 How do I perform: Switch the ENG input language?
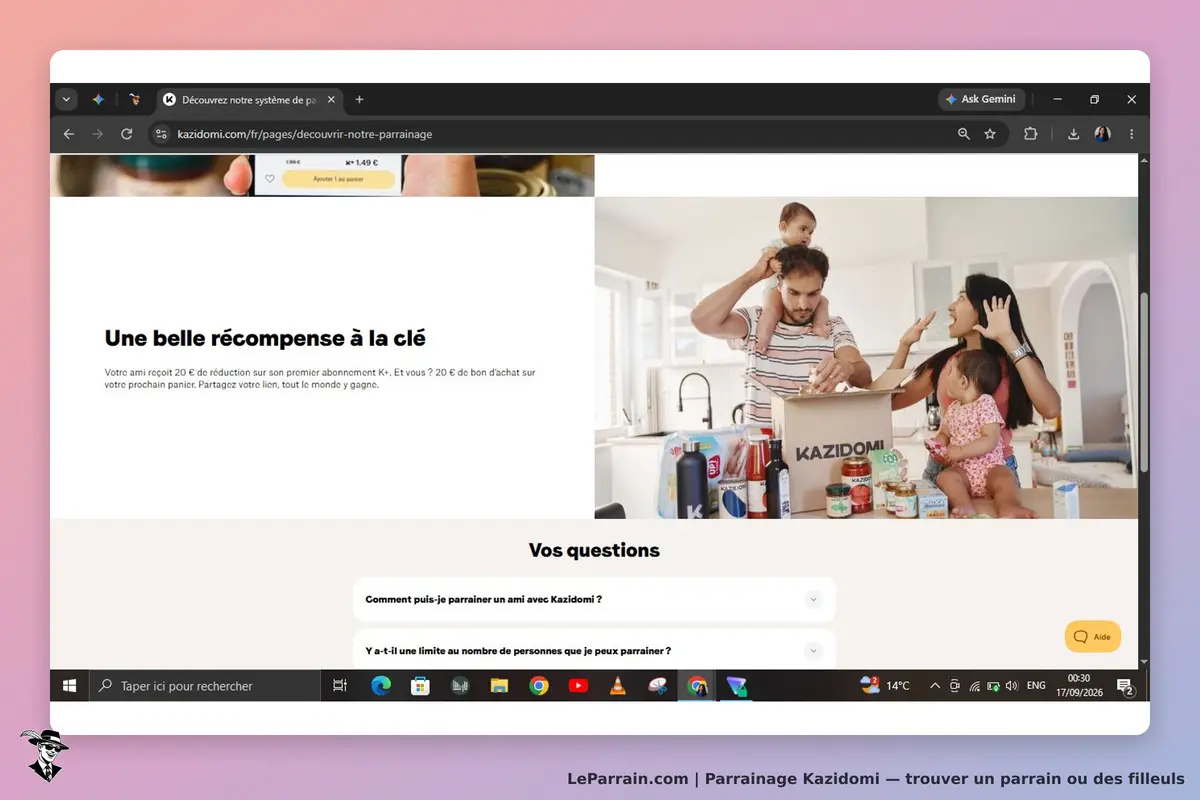click(x=1036, y=686)
